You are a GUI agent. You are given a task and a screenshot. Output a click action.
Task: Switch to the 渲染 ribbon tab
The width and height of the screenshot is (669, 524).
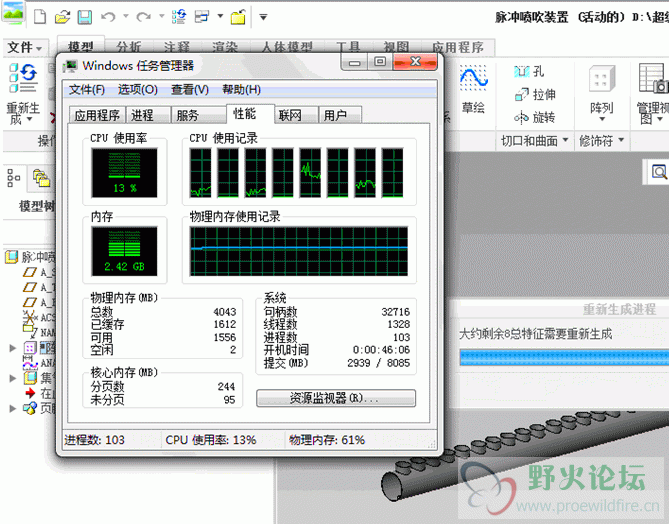click(225, 47)
